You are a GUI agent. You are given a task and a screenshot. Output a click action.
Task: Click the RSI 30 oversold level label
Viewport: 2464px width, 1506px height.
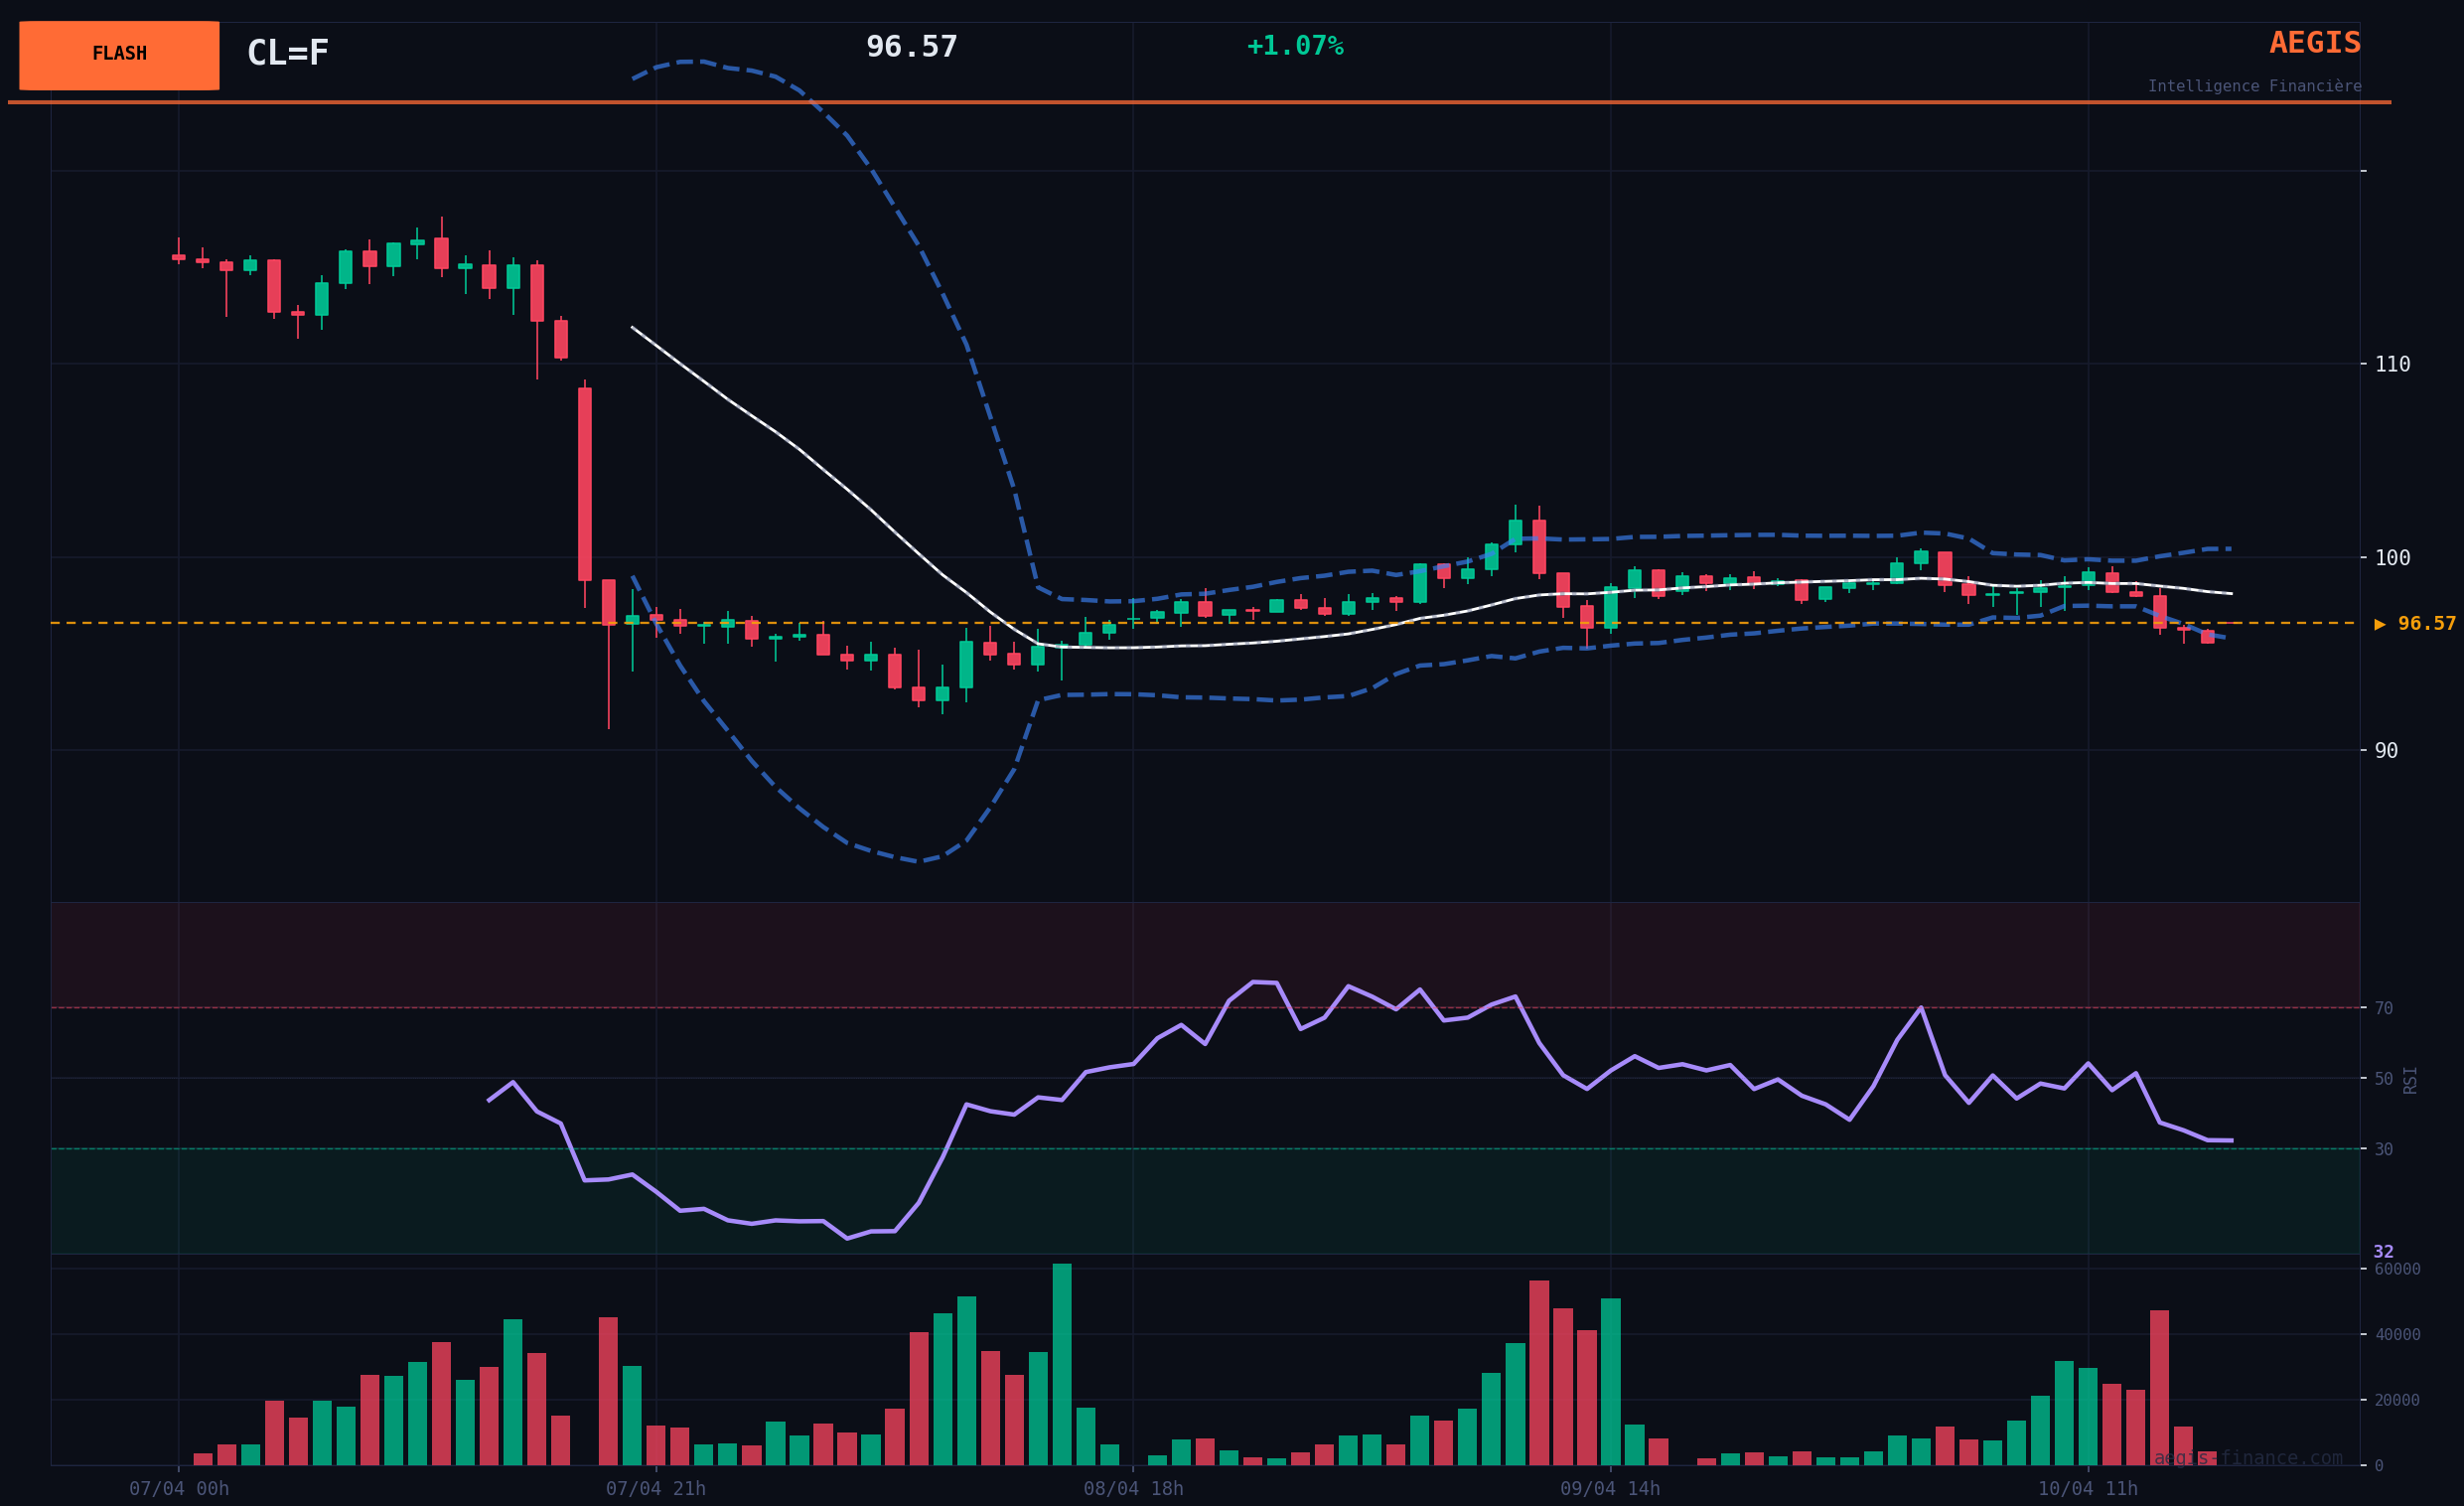[2383, 1150]
